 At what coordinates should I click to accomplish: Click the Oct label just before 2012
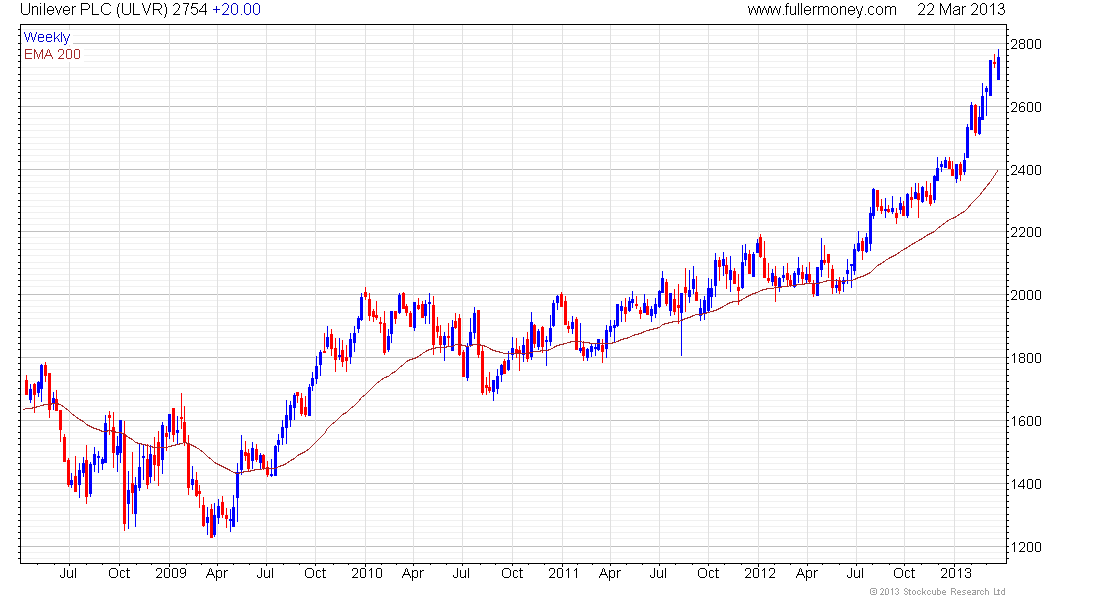click(x=708, y=573)
